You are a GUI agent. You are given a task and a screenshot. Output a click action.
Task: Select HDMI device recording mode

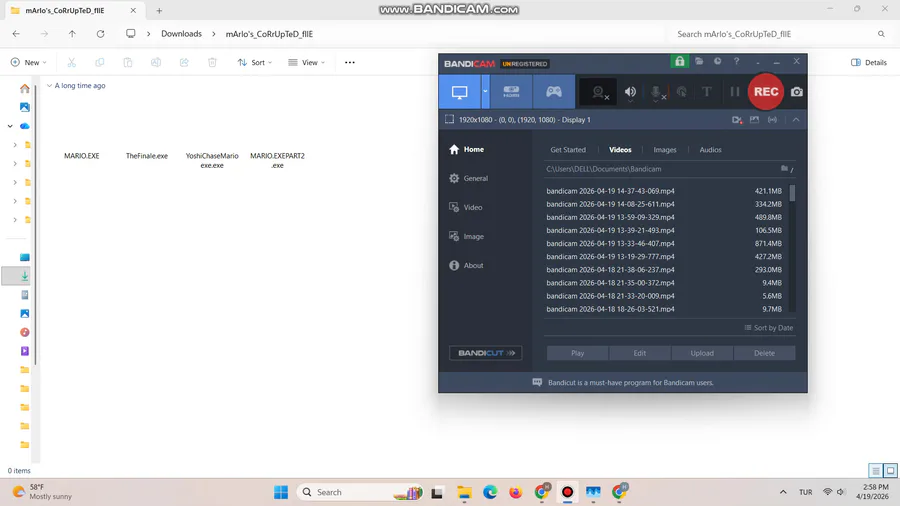click(511, 92)
